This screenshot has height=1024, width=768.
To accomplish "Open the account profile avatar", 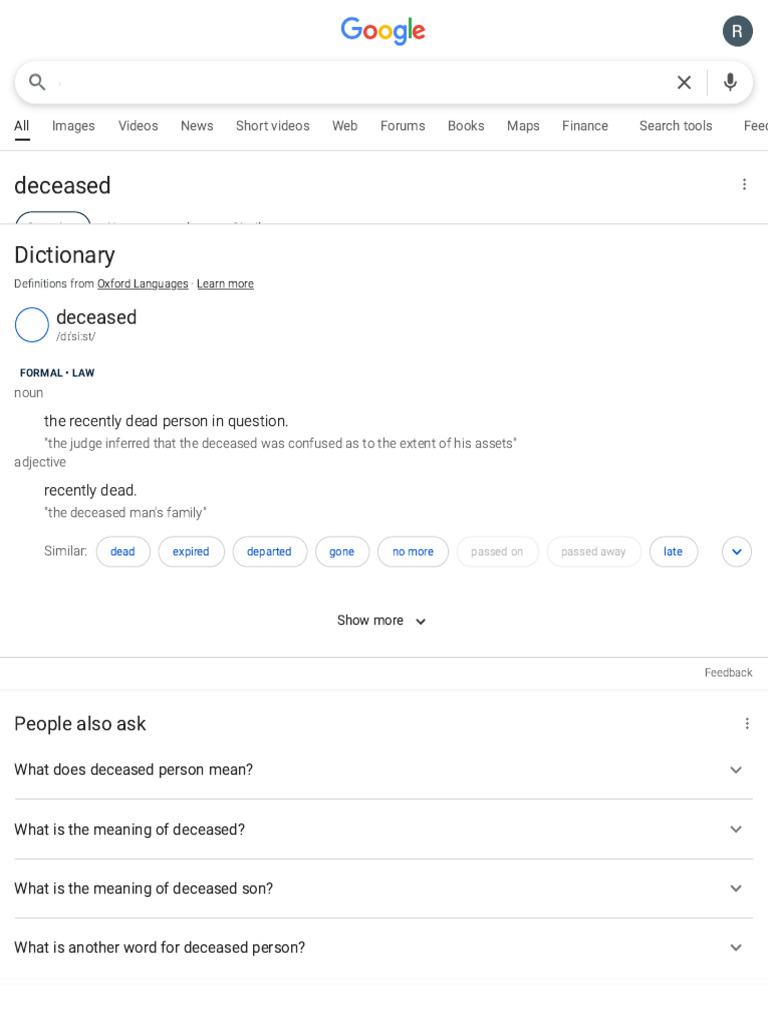I will [737, 31].
